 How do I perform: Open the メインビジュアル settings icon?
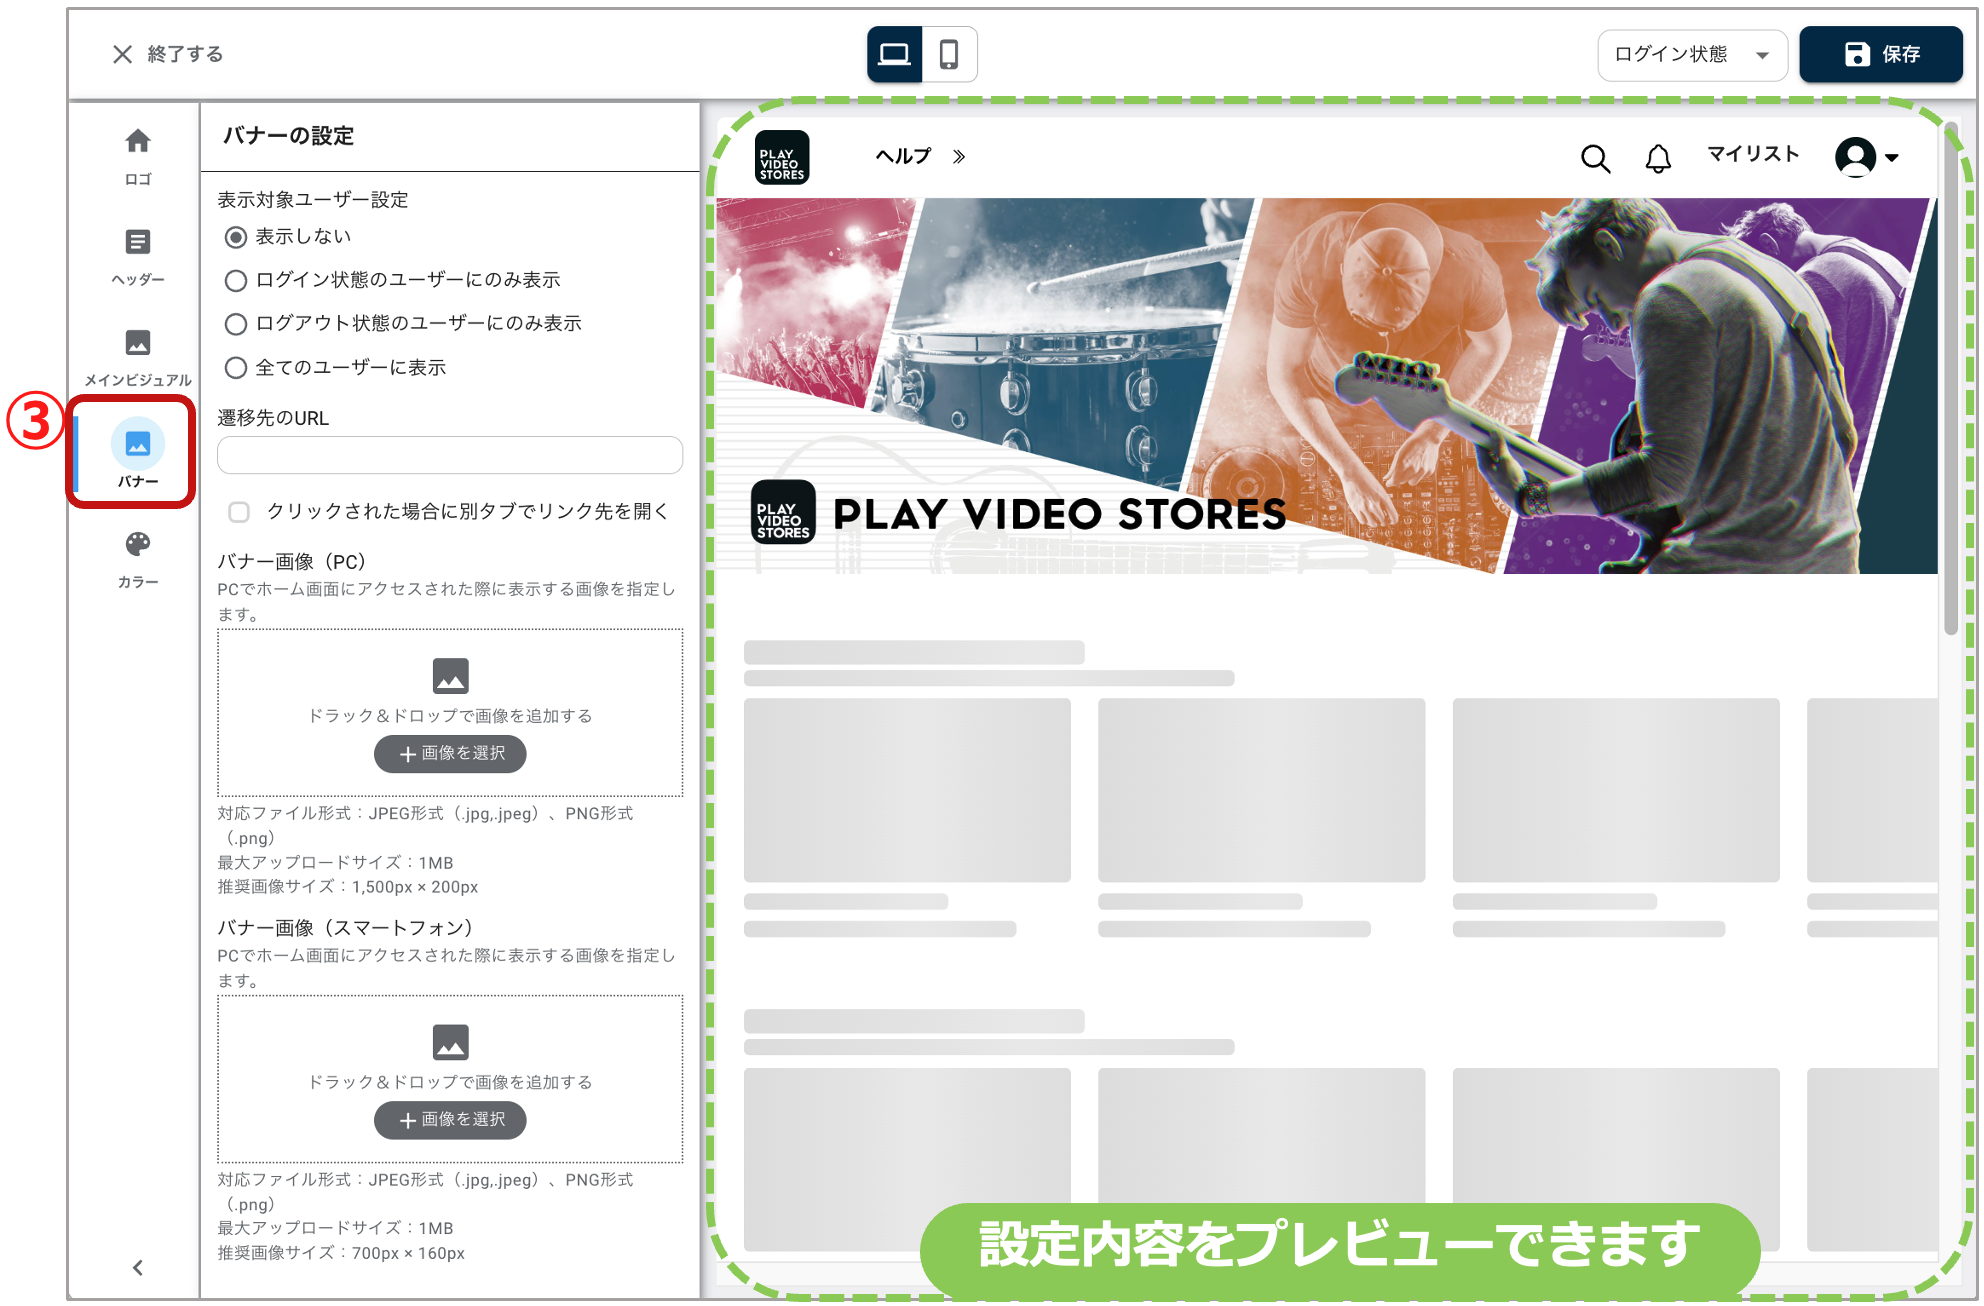click(x=138, y=343)
